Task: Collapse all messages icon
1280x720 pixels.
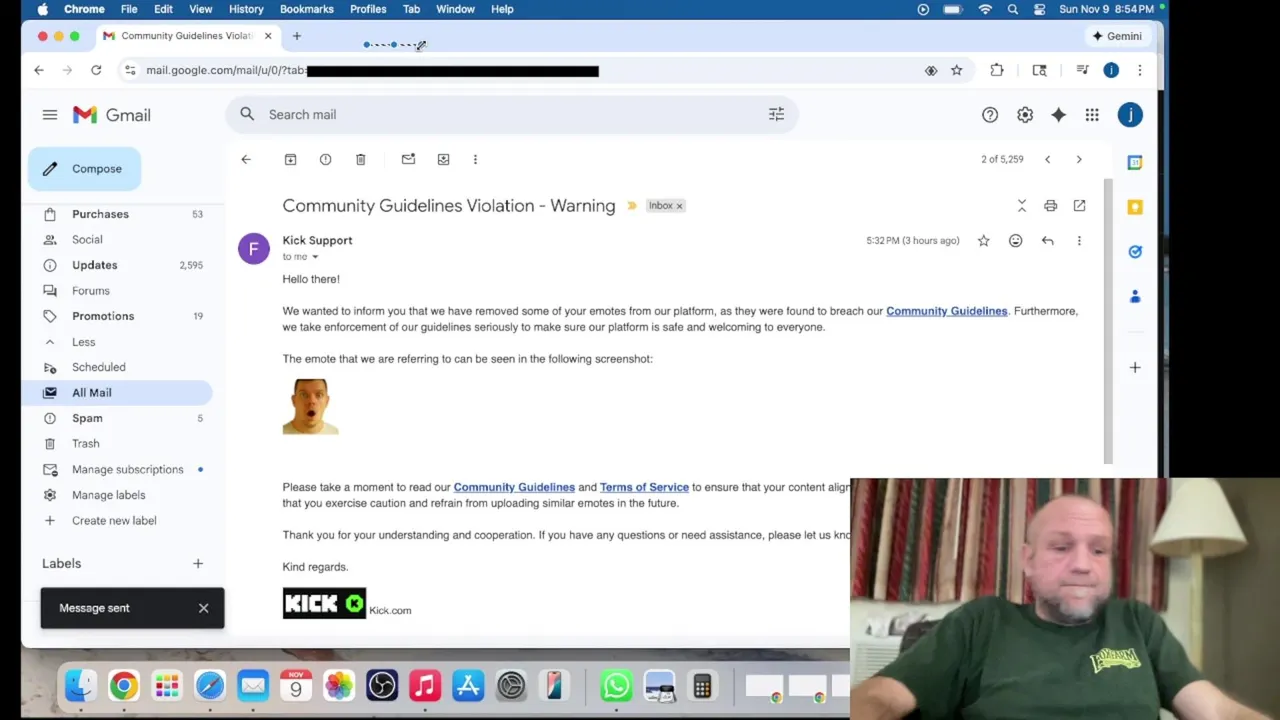Action: coord(1021,205)
